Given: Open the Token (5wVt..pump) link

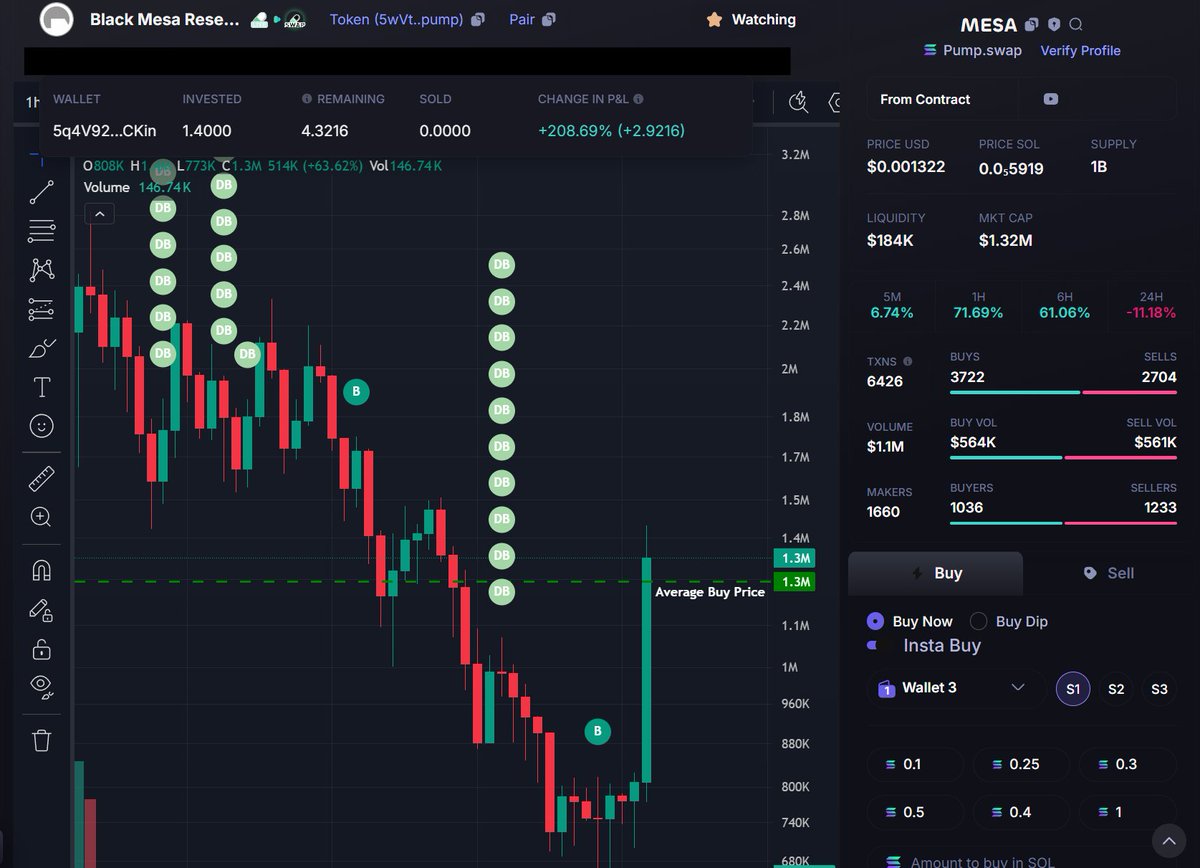Looking at the screenshot, I should tap(398, 20).
